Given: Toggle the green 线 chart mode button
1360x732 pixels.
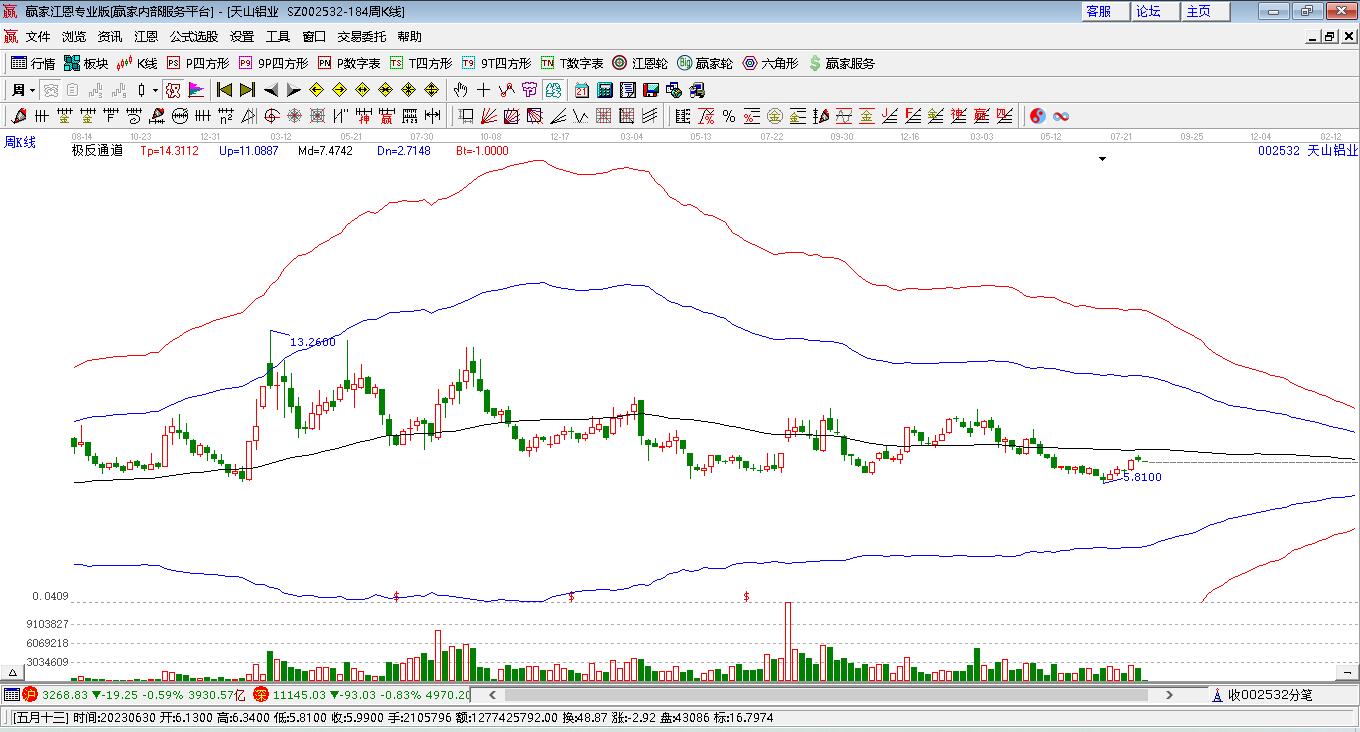Looking at the screenshot, I should 553,90.
